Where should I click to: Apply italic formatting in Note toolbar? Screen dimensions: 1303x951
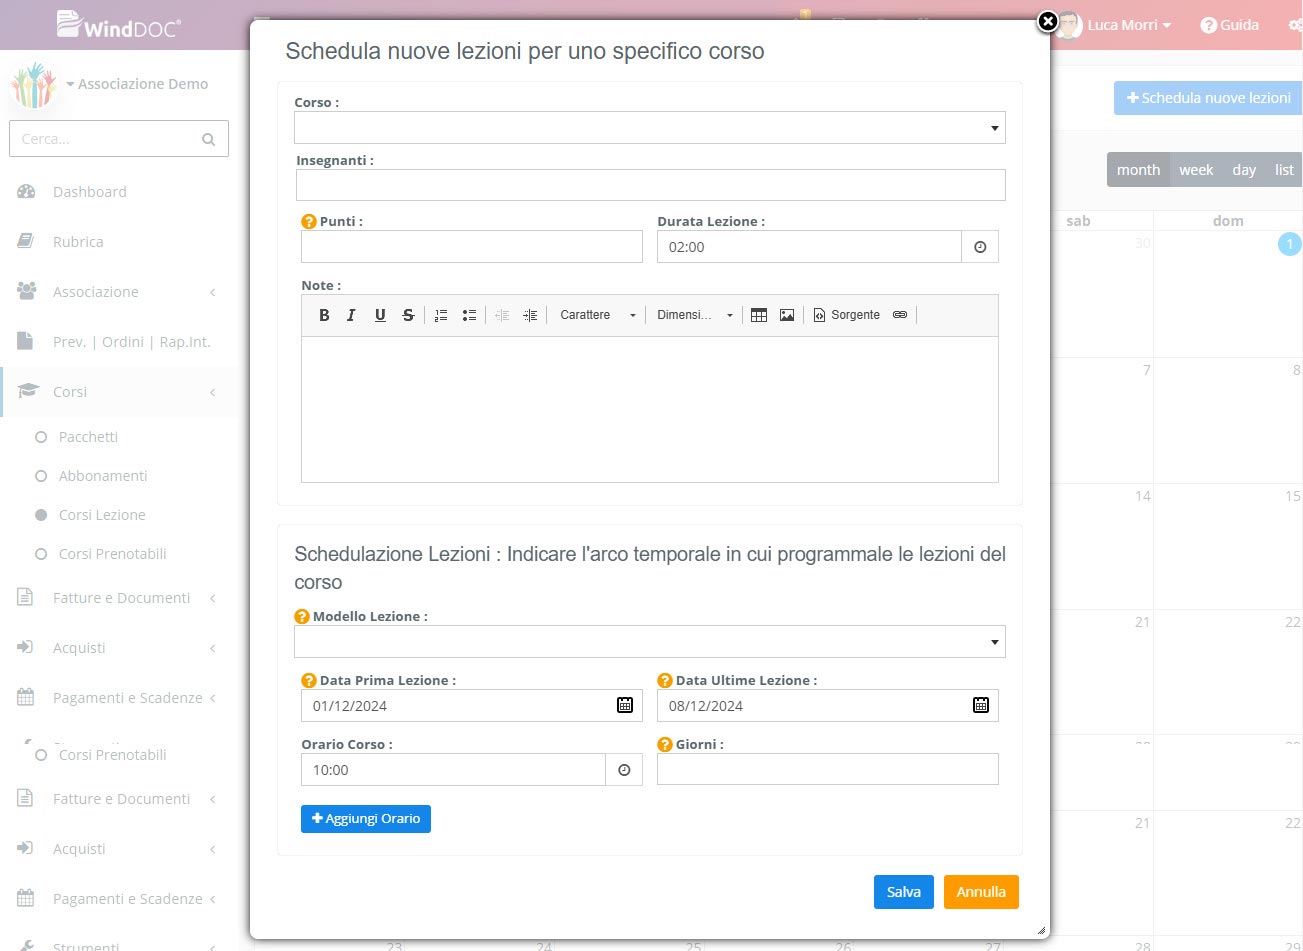[x=351, y=315]
